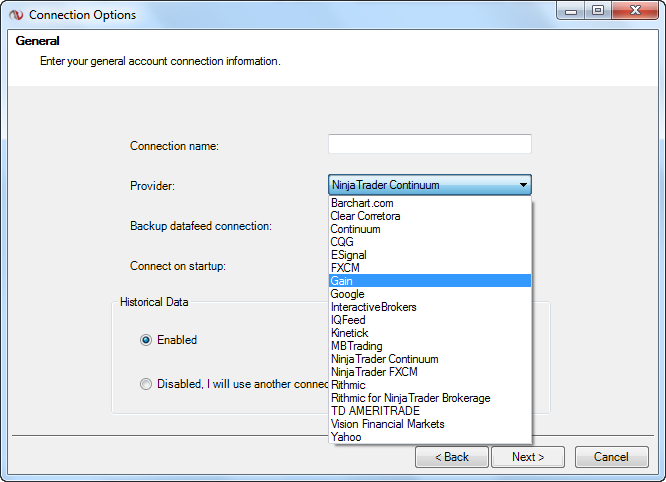The image size is (666, 482).
Task: Select Clear Corretora provider option
Action: point(430,216)
